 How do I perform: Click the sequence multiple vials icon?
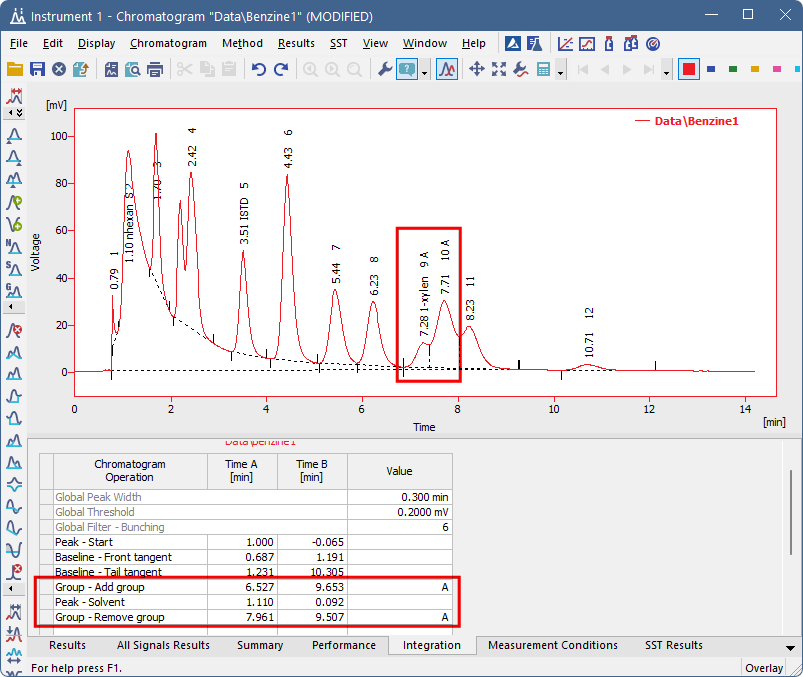[x=631, y=44]
